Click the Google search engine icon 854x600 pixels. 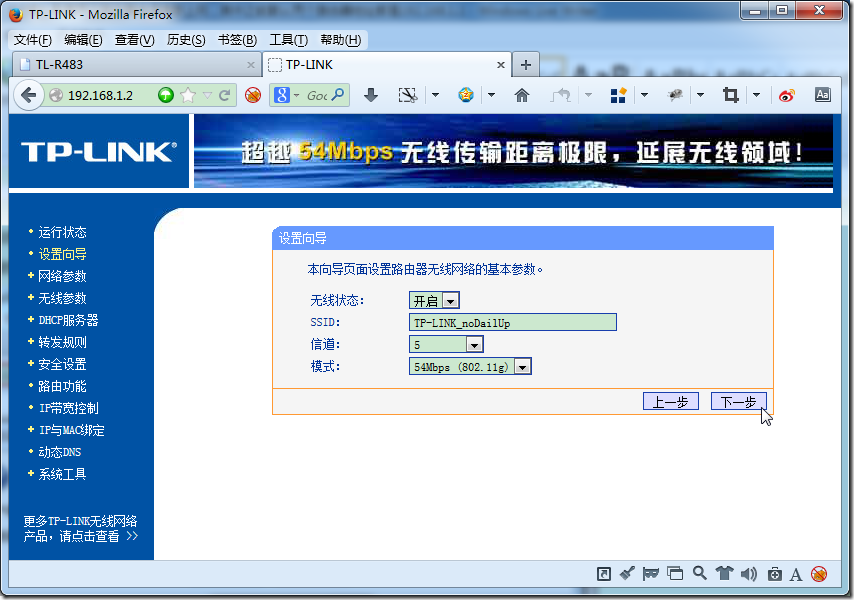(281, 95)
